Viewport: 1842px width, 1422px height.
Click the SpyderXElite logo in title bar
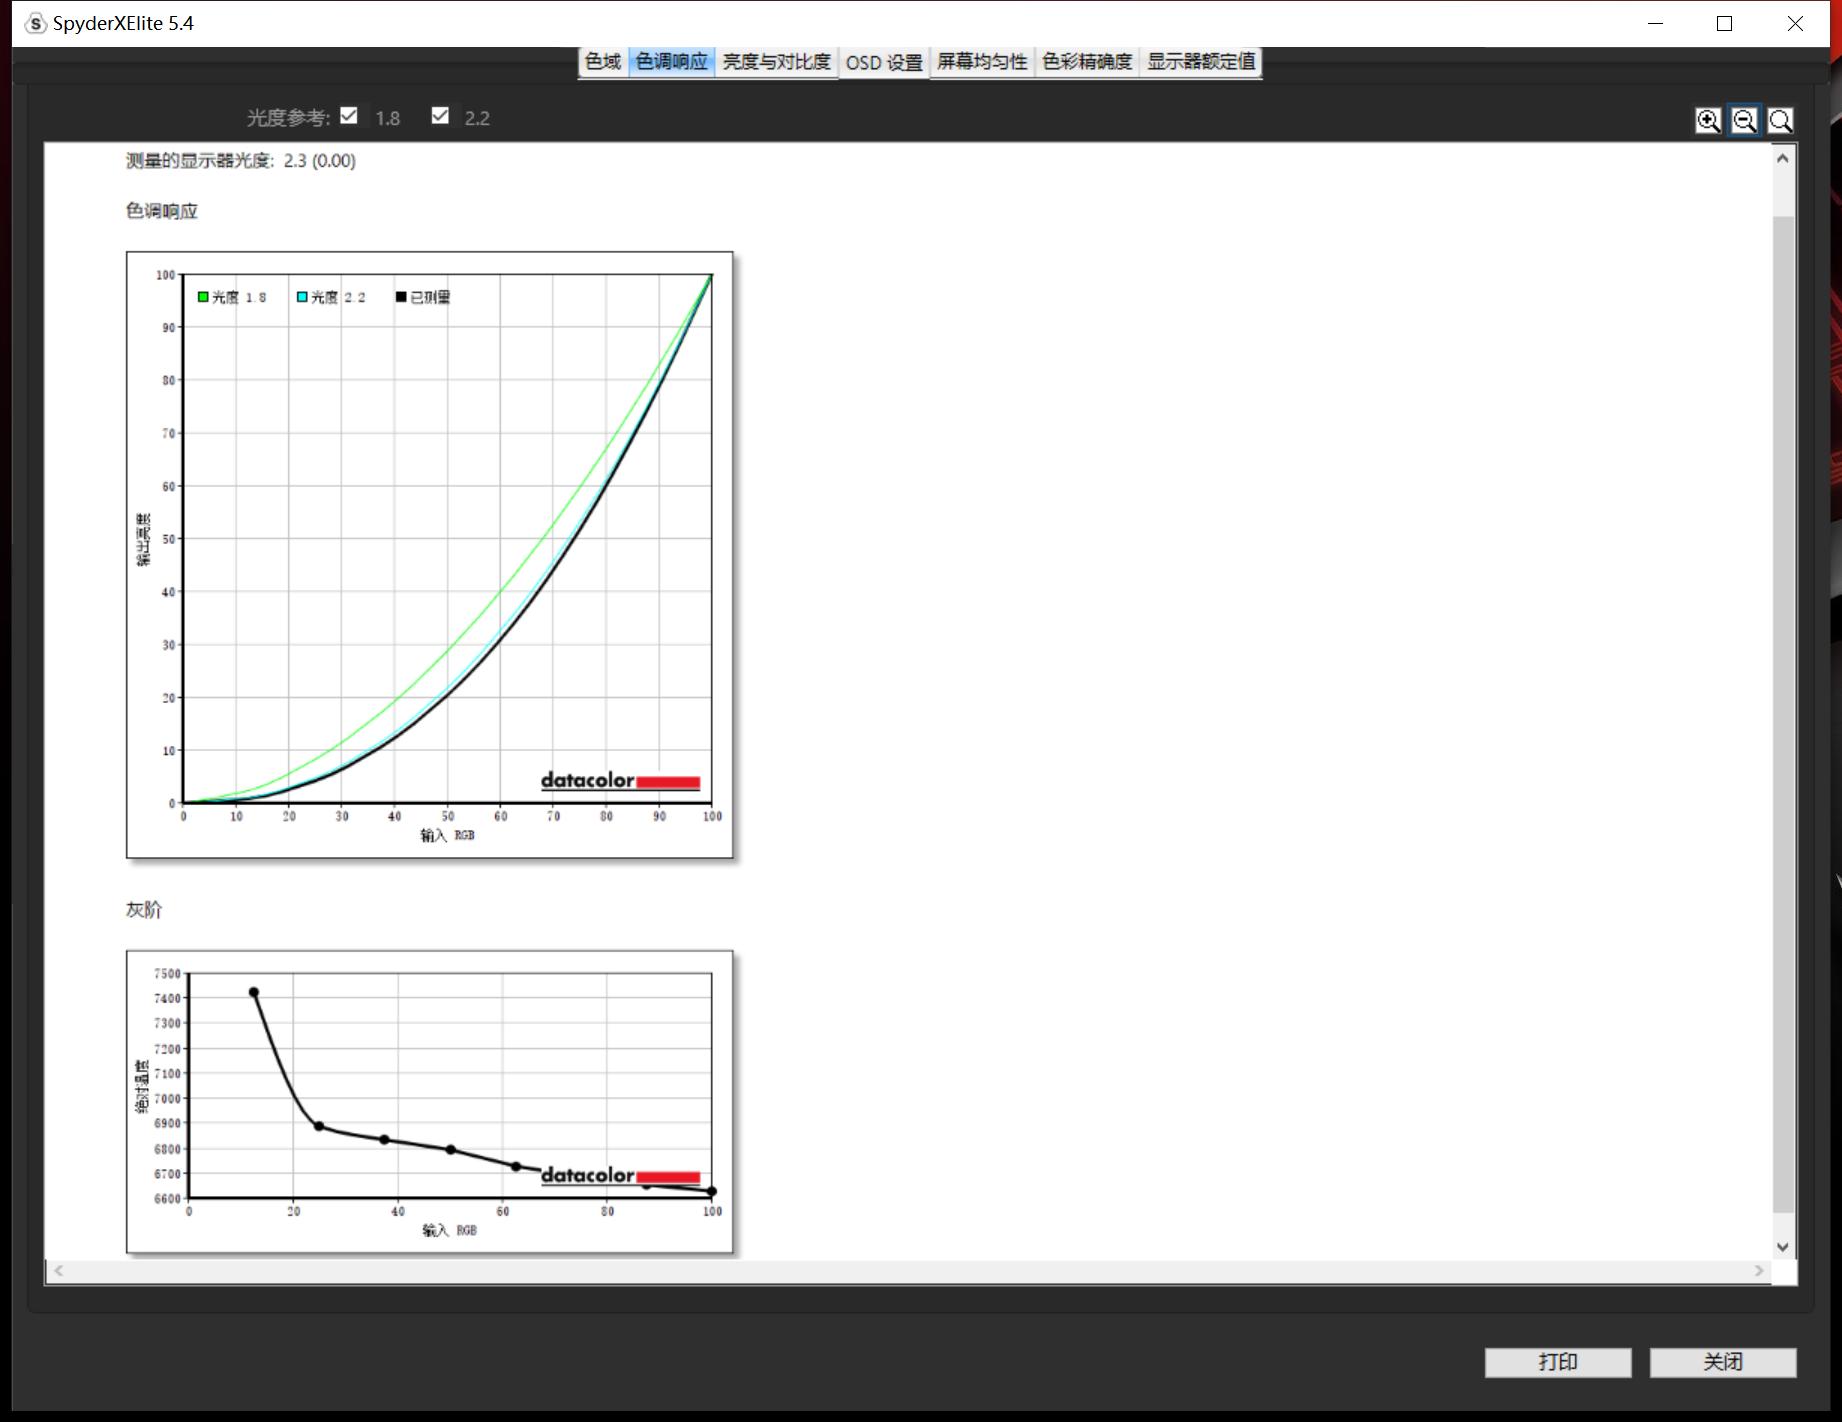click(36, 24)
